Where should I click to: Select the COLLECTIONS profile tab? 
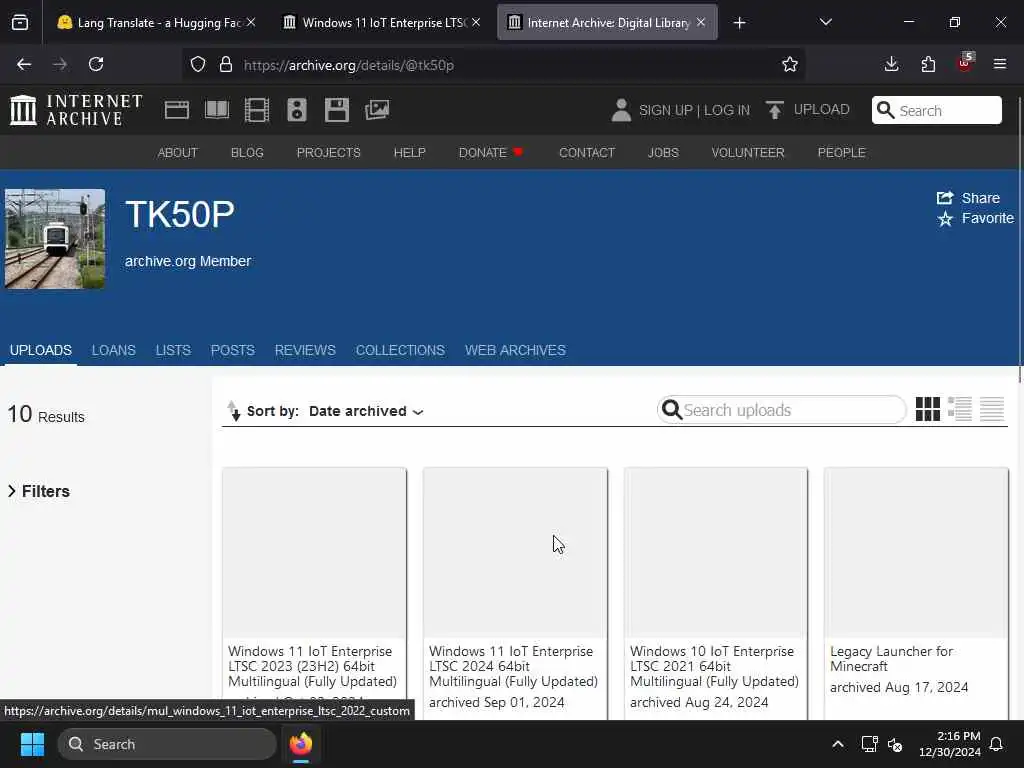click(400, 350)
